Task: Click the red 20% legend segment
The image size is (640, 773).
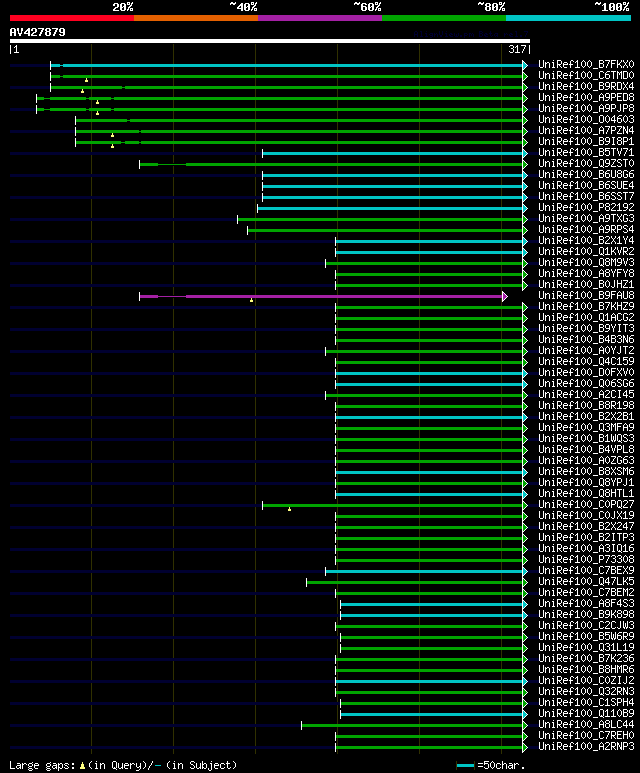Action: pos(71,18)
